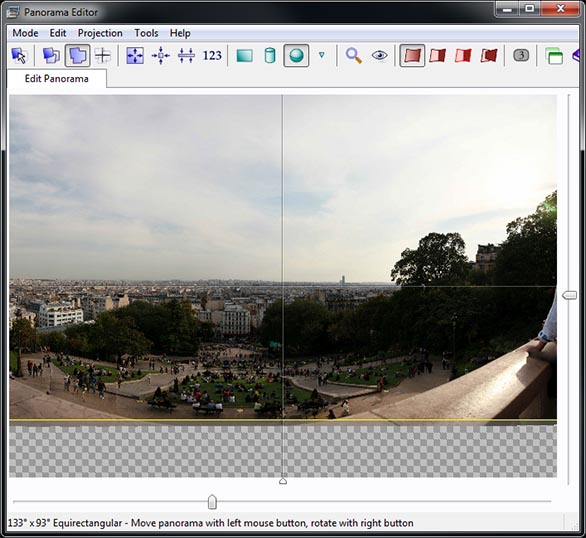The height and width of the screenshot is (538, 586).
Task: Click the vertical field-of-view slider handle
Action: (570, 295)
